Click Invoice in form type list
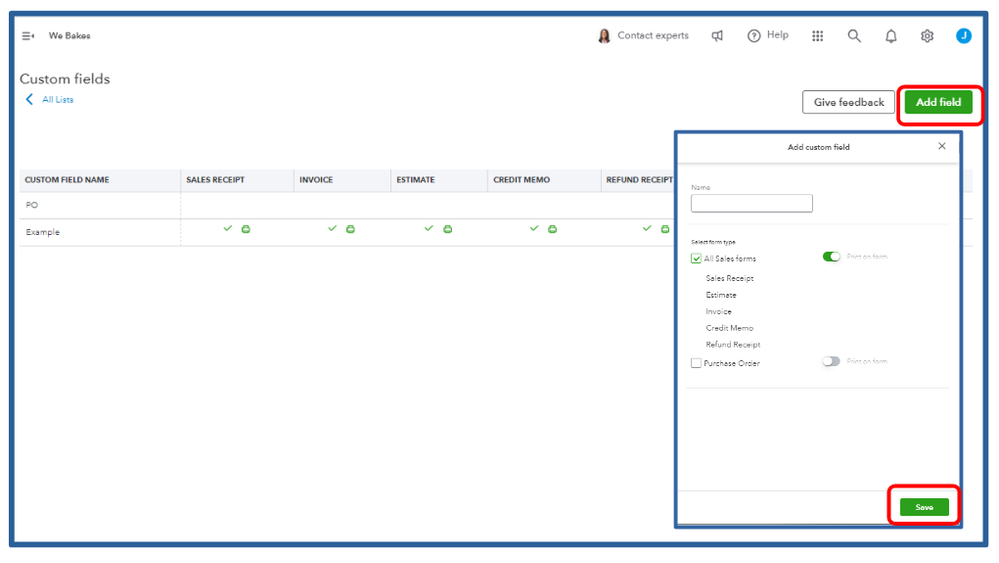This screenshot has width=999, height=563. tap(718, 311)
